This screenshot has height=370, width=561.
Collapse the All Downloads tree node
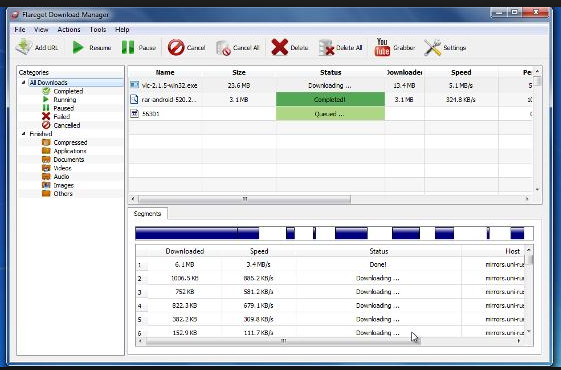click(x=24, y=83)
